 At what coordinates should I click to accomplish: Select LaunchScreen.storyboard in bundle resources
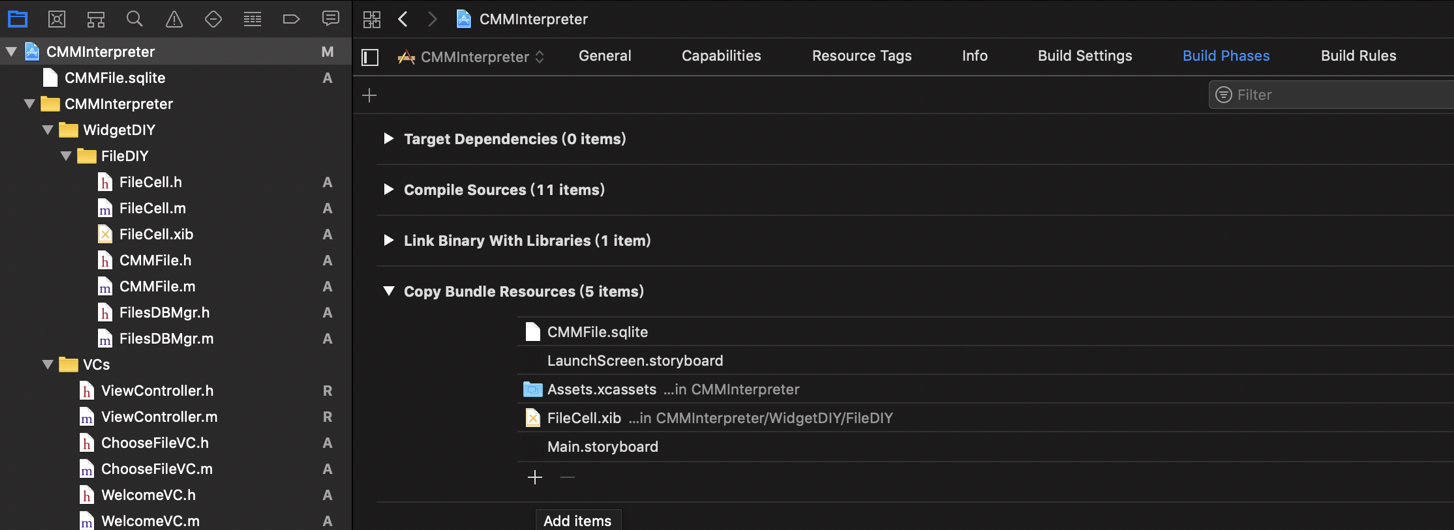tap(635, 361)
